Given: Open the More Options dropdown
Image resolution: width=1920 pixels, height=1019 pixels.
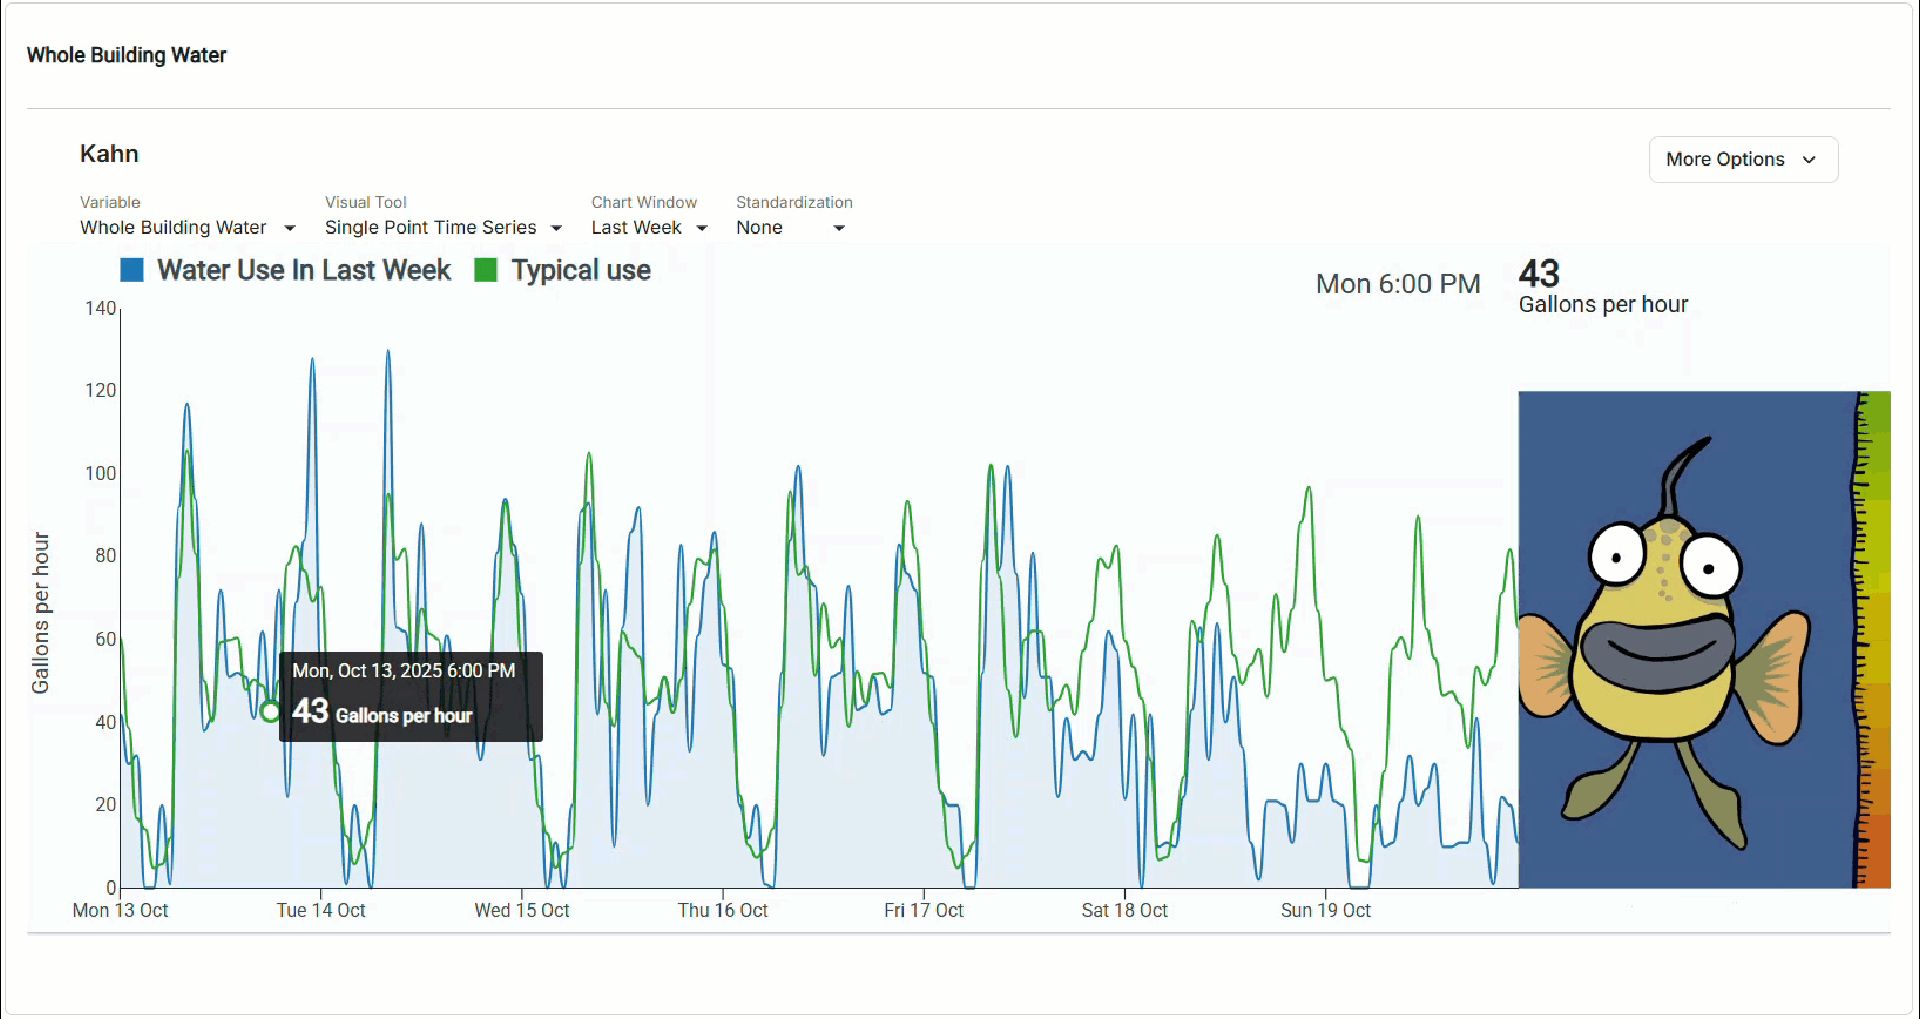Looking at the screenshot, I should pos(1743,160).
